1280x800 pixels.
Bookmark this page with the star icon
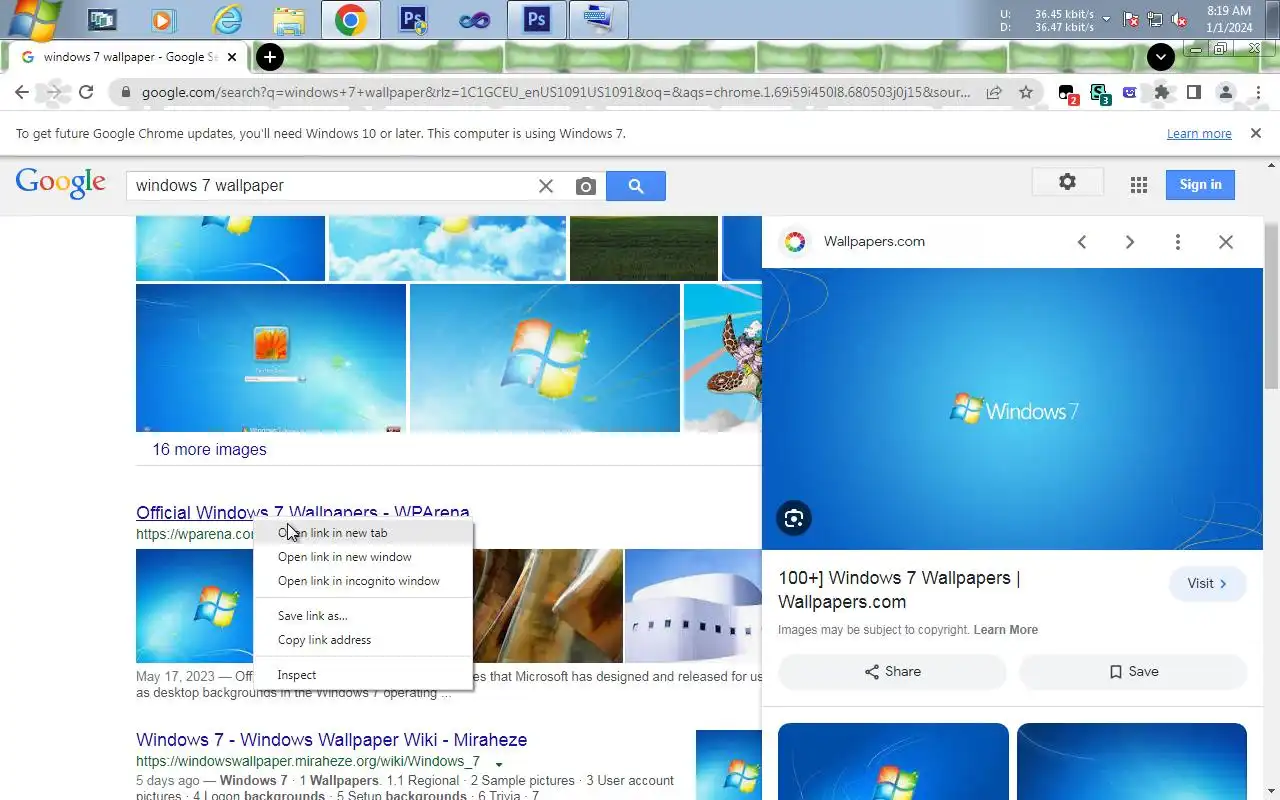pos(1026,92)
